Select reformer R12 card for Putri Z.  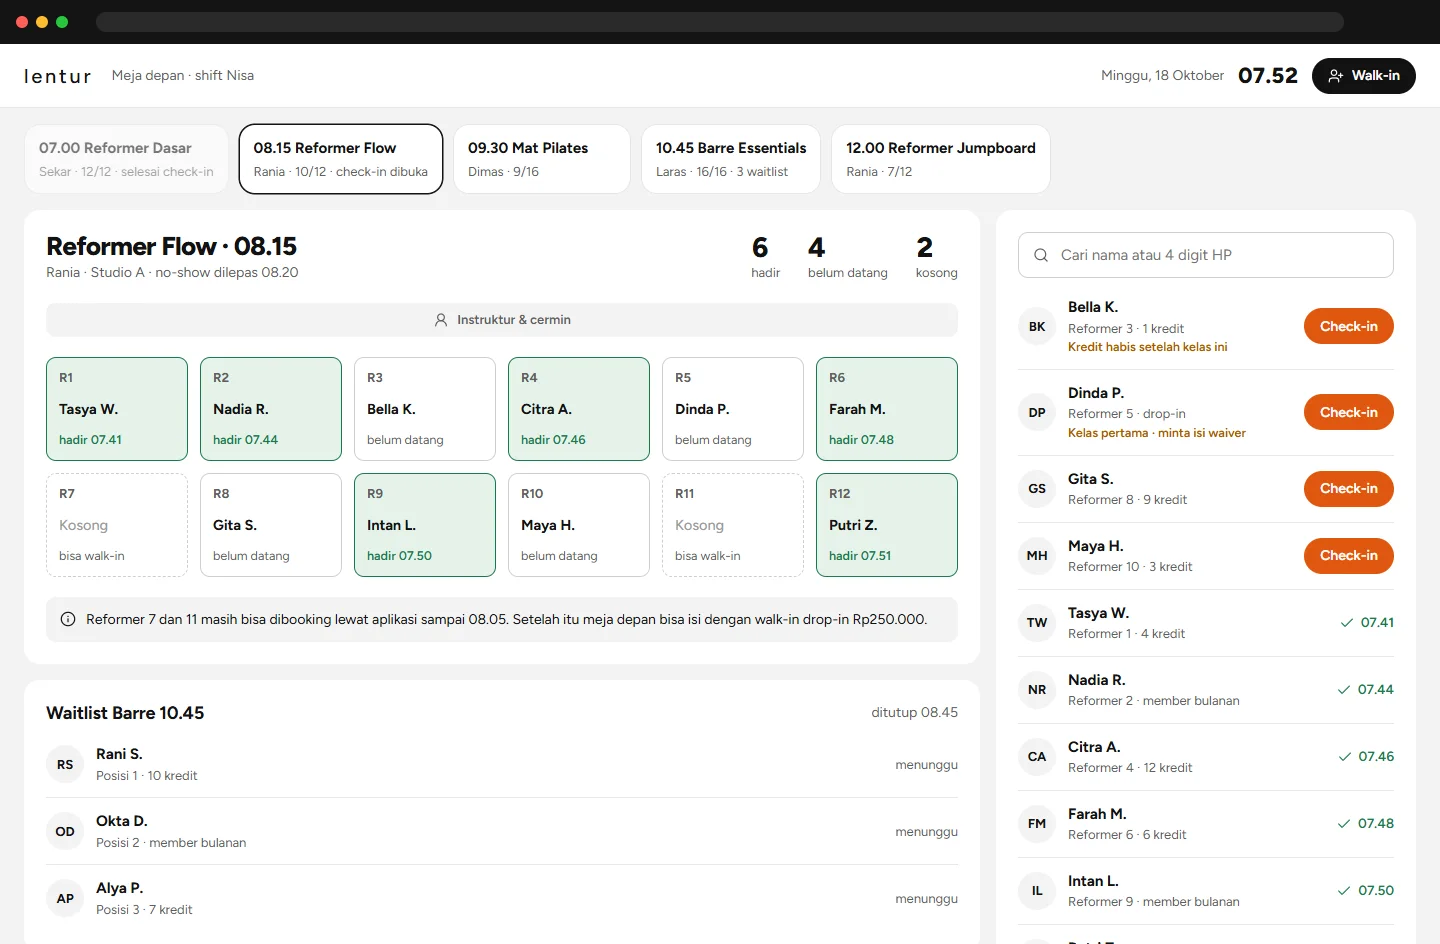887,525
